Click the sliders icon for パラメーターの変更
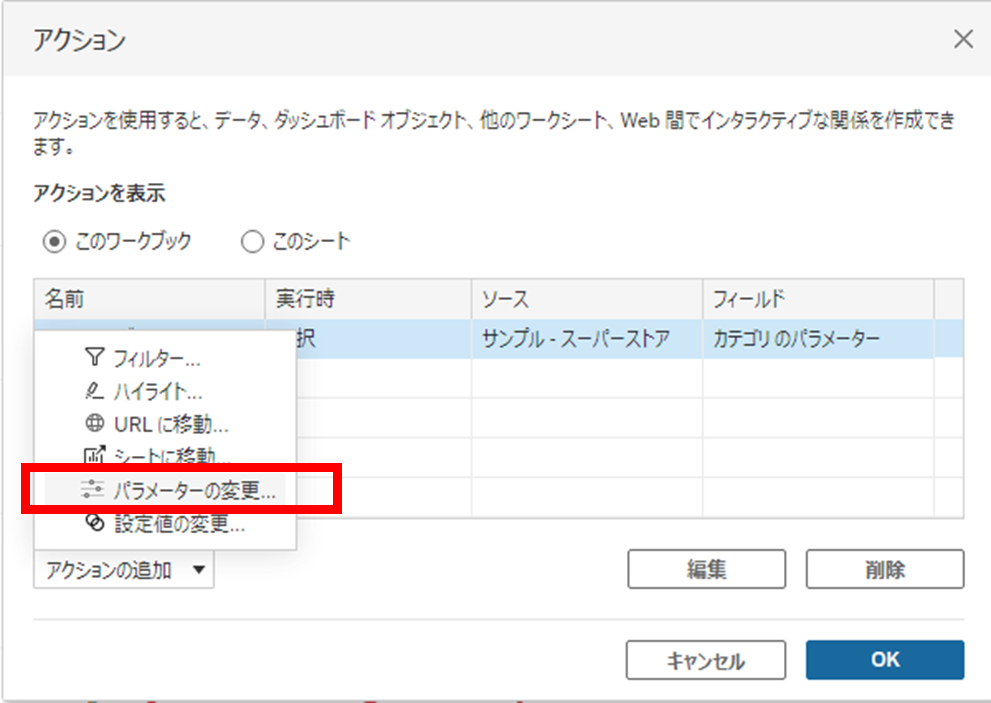991x703 pixels. (x=95, y=490)
